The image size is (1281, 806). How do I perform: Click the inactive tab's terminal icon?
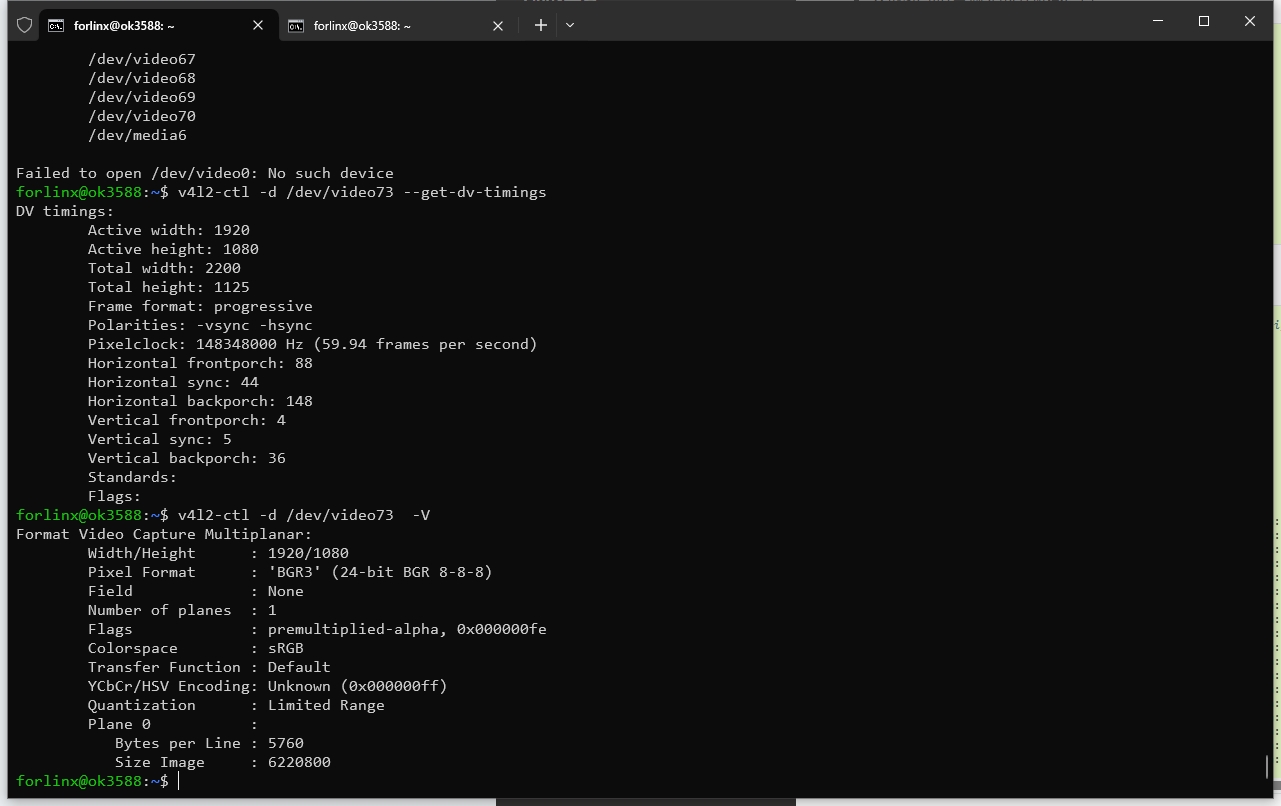[x=296, y=26]
